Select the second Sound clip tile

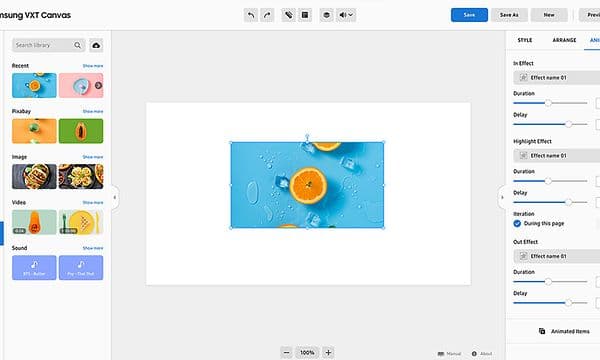[x=81, y=268]
